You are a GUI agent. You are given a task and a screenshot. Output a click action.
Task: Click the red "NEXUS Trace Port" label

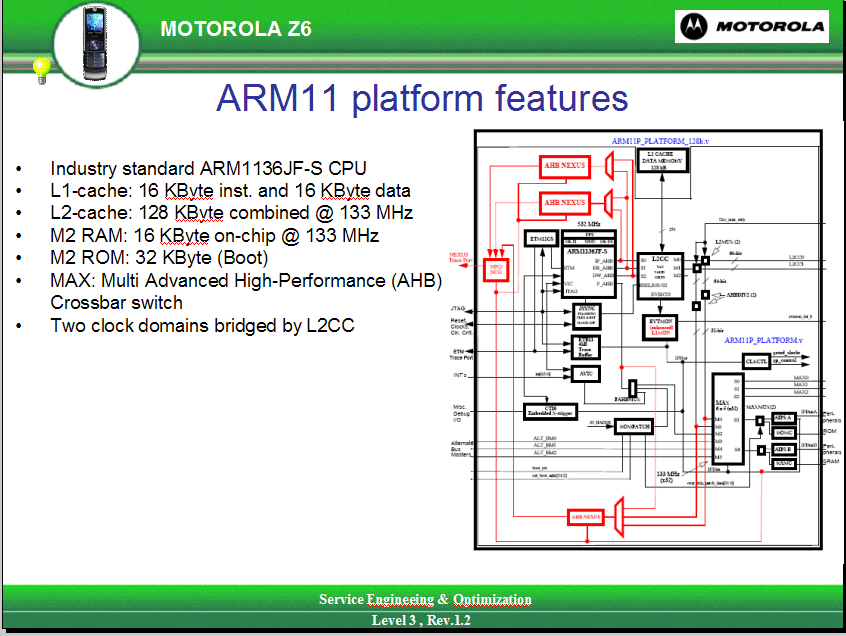460,257
